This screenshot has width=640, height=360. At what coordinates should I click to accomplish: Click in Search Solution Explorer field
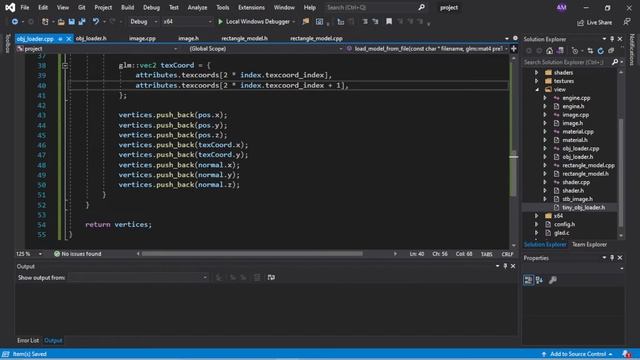click(567, 62)
